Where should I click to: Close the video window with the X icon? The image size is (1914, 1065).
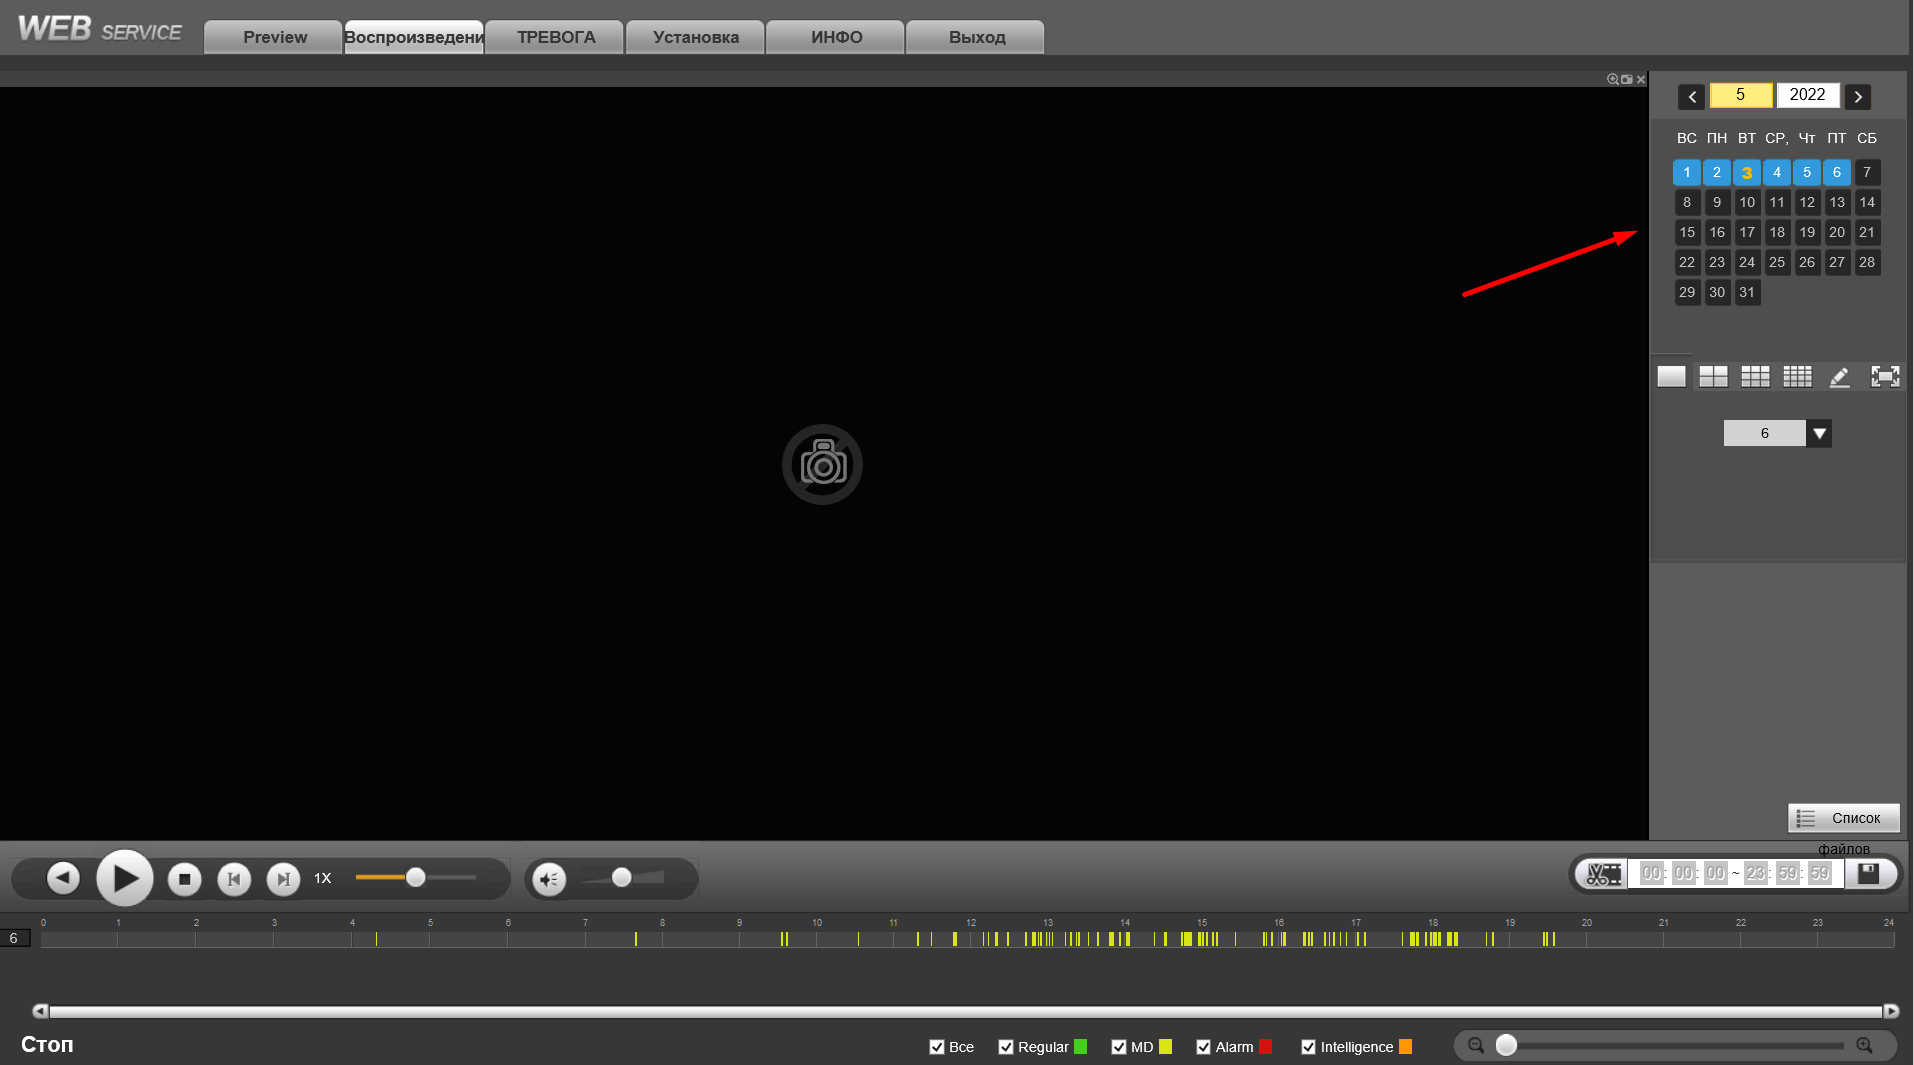[1641, 79]
